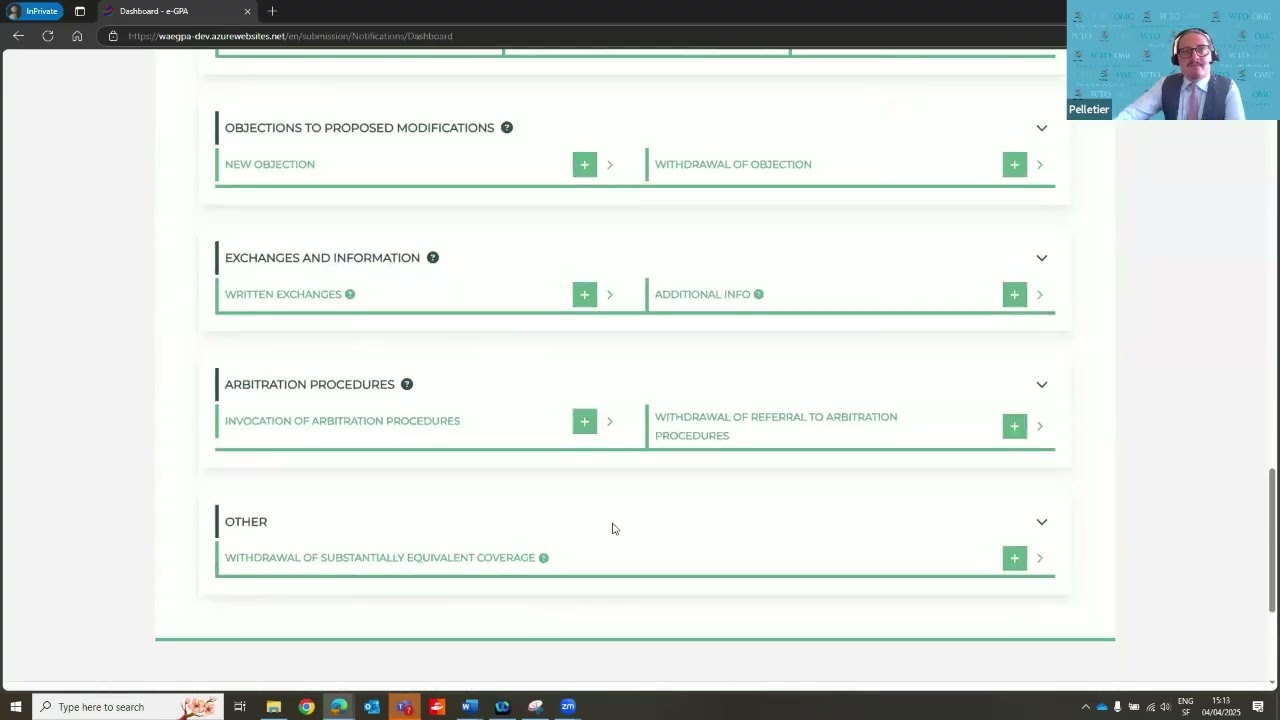Collapse the Other section

point(1042,522)
